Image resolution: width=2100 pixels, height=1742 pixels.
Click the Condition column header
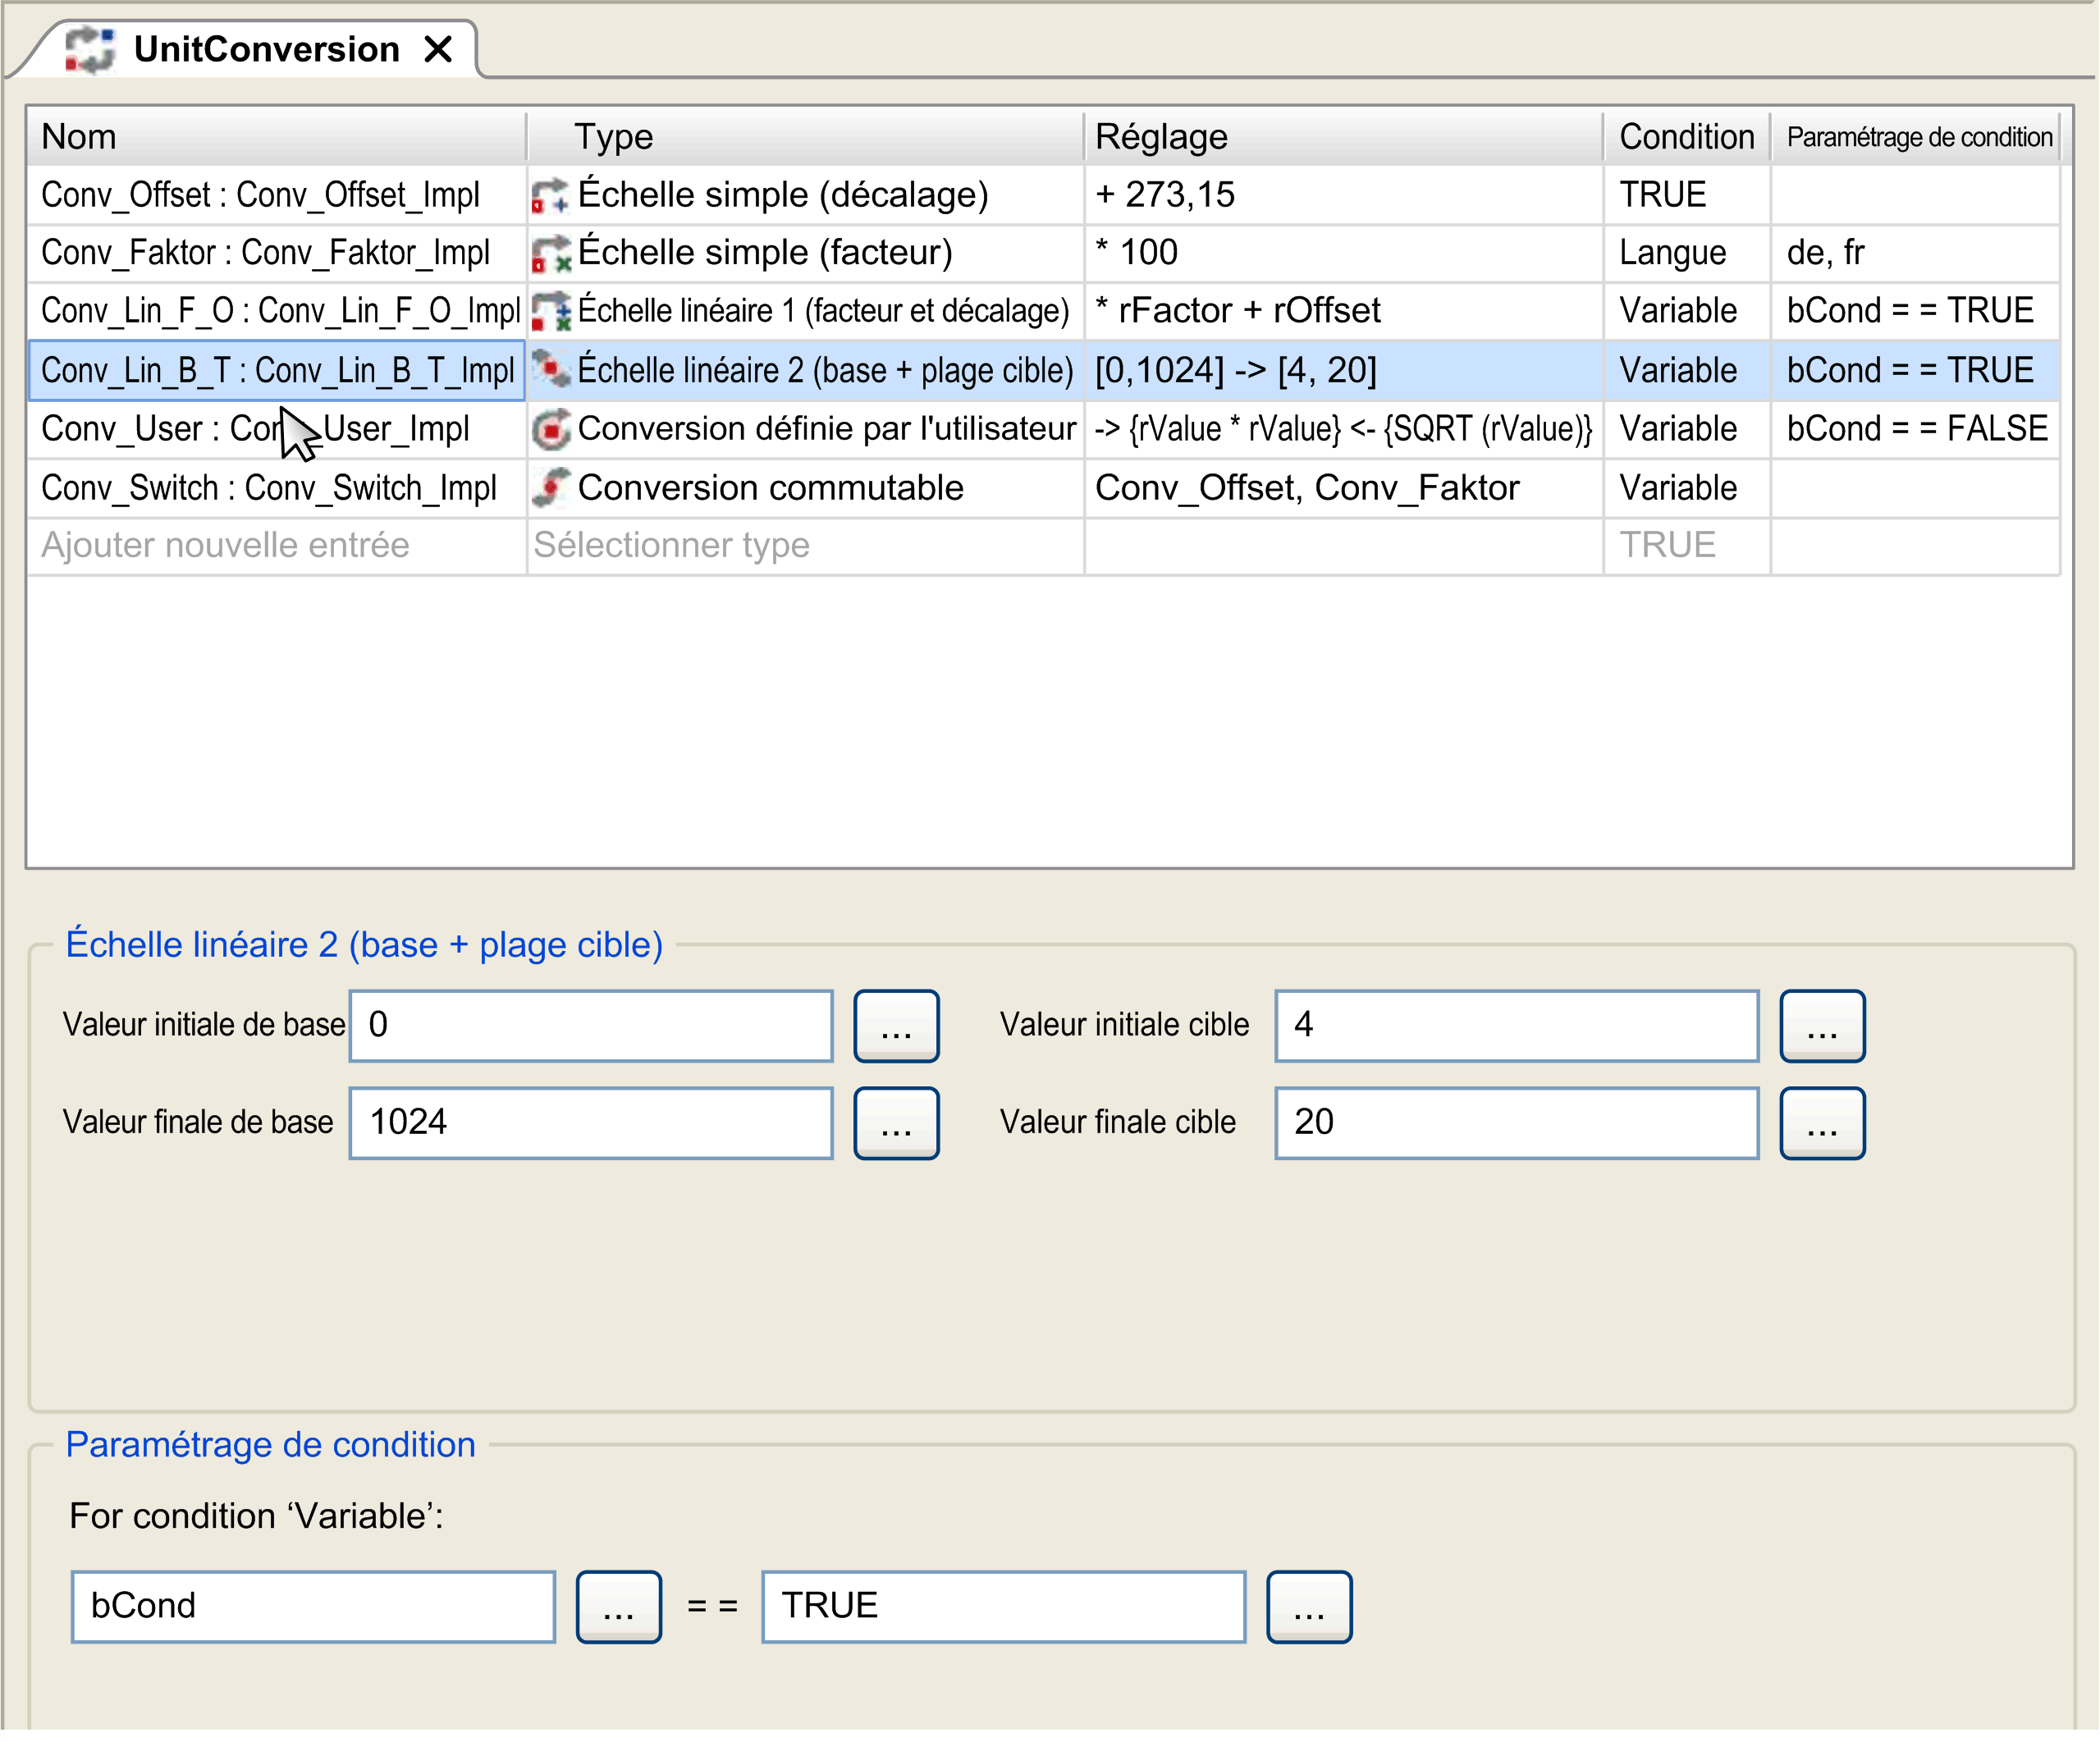tap(1687, 137)
